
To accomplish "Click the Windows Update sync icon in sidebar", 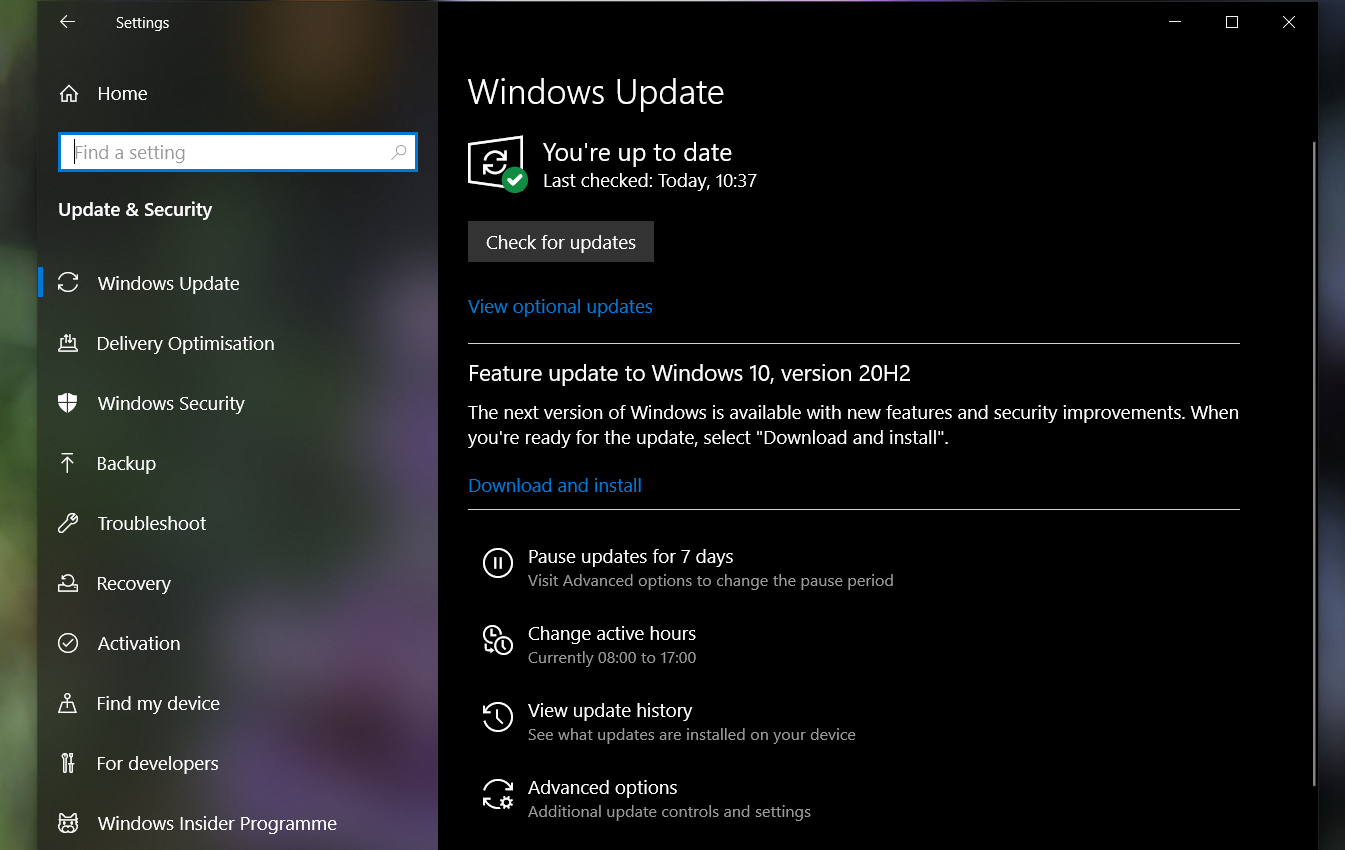I will [68, 283].
